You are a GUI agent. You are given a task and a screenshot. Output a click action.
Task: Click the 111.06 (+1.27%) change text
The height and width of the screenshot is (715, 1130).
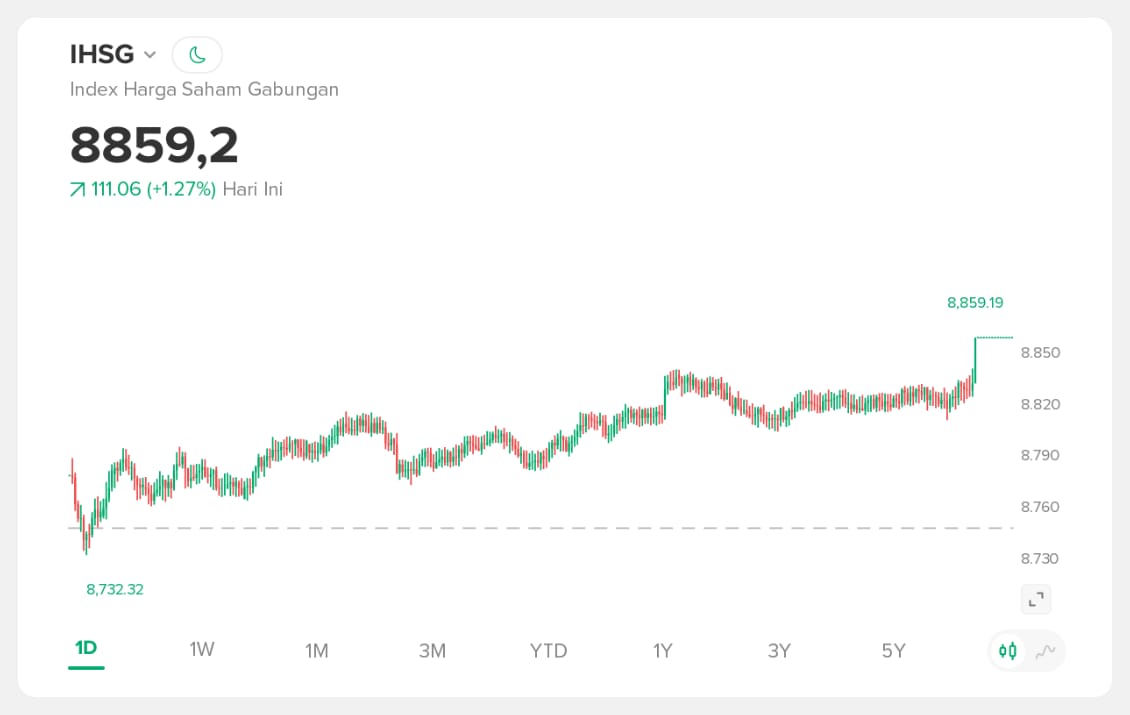coord(154,189)
